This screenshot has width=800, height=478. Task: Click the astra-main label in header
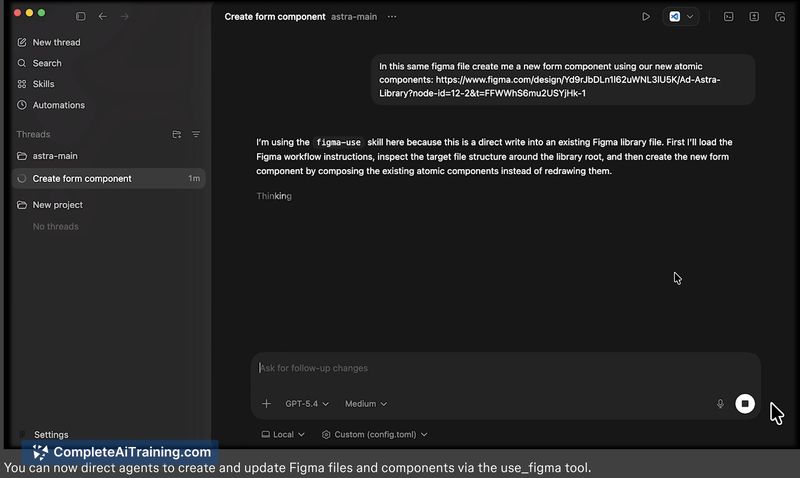tap(354, 17)
